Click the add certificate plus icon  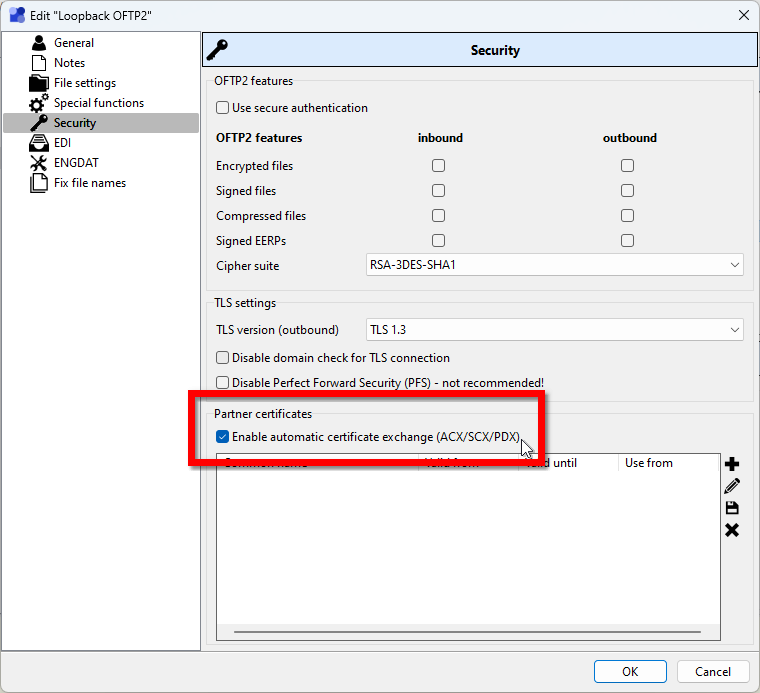point(732,464)
